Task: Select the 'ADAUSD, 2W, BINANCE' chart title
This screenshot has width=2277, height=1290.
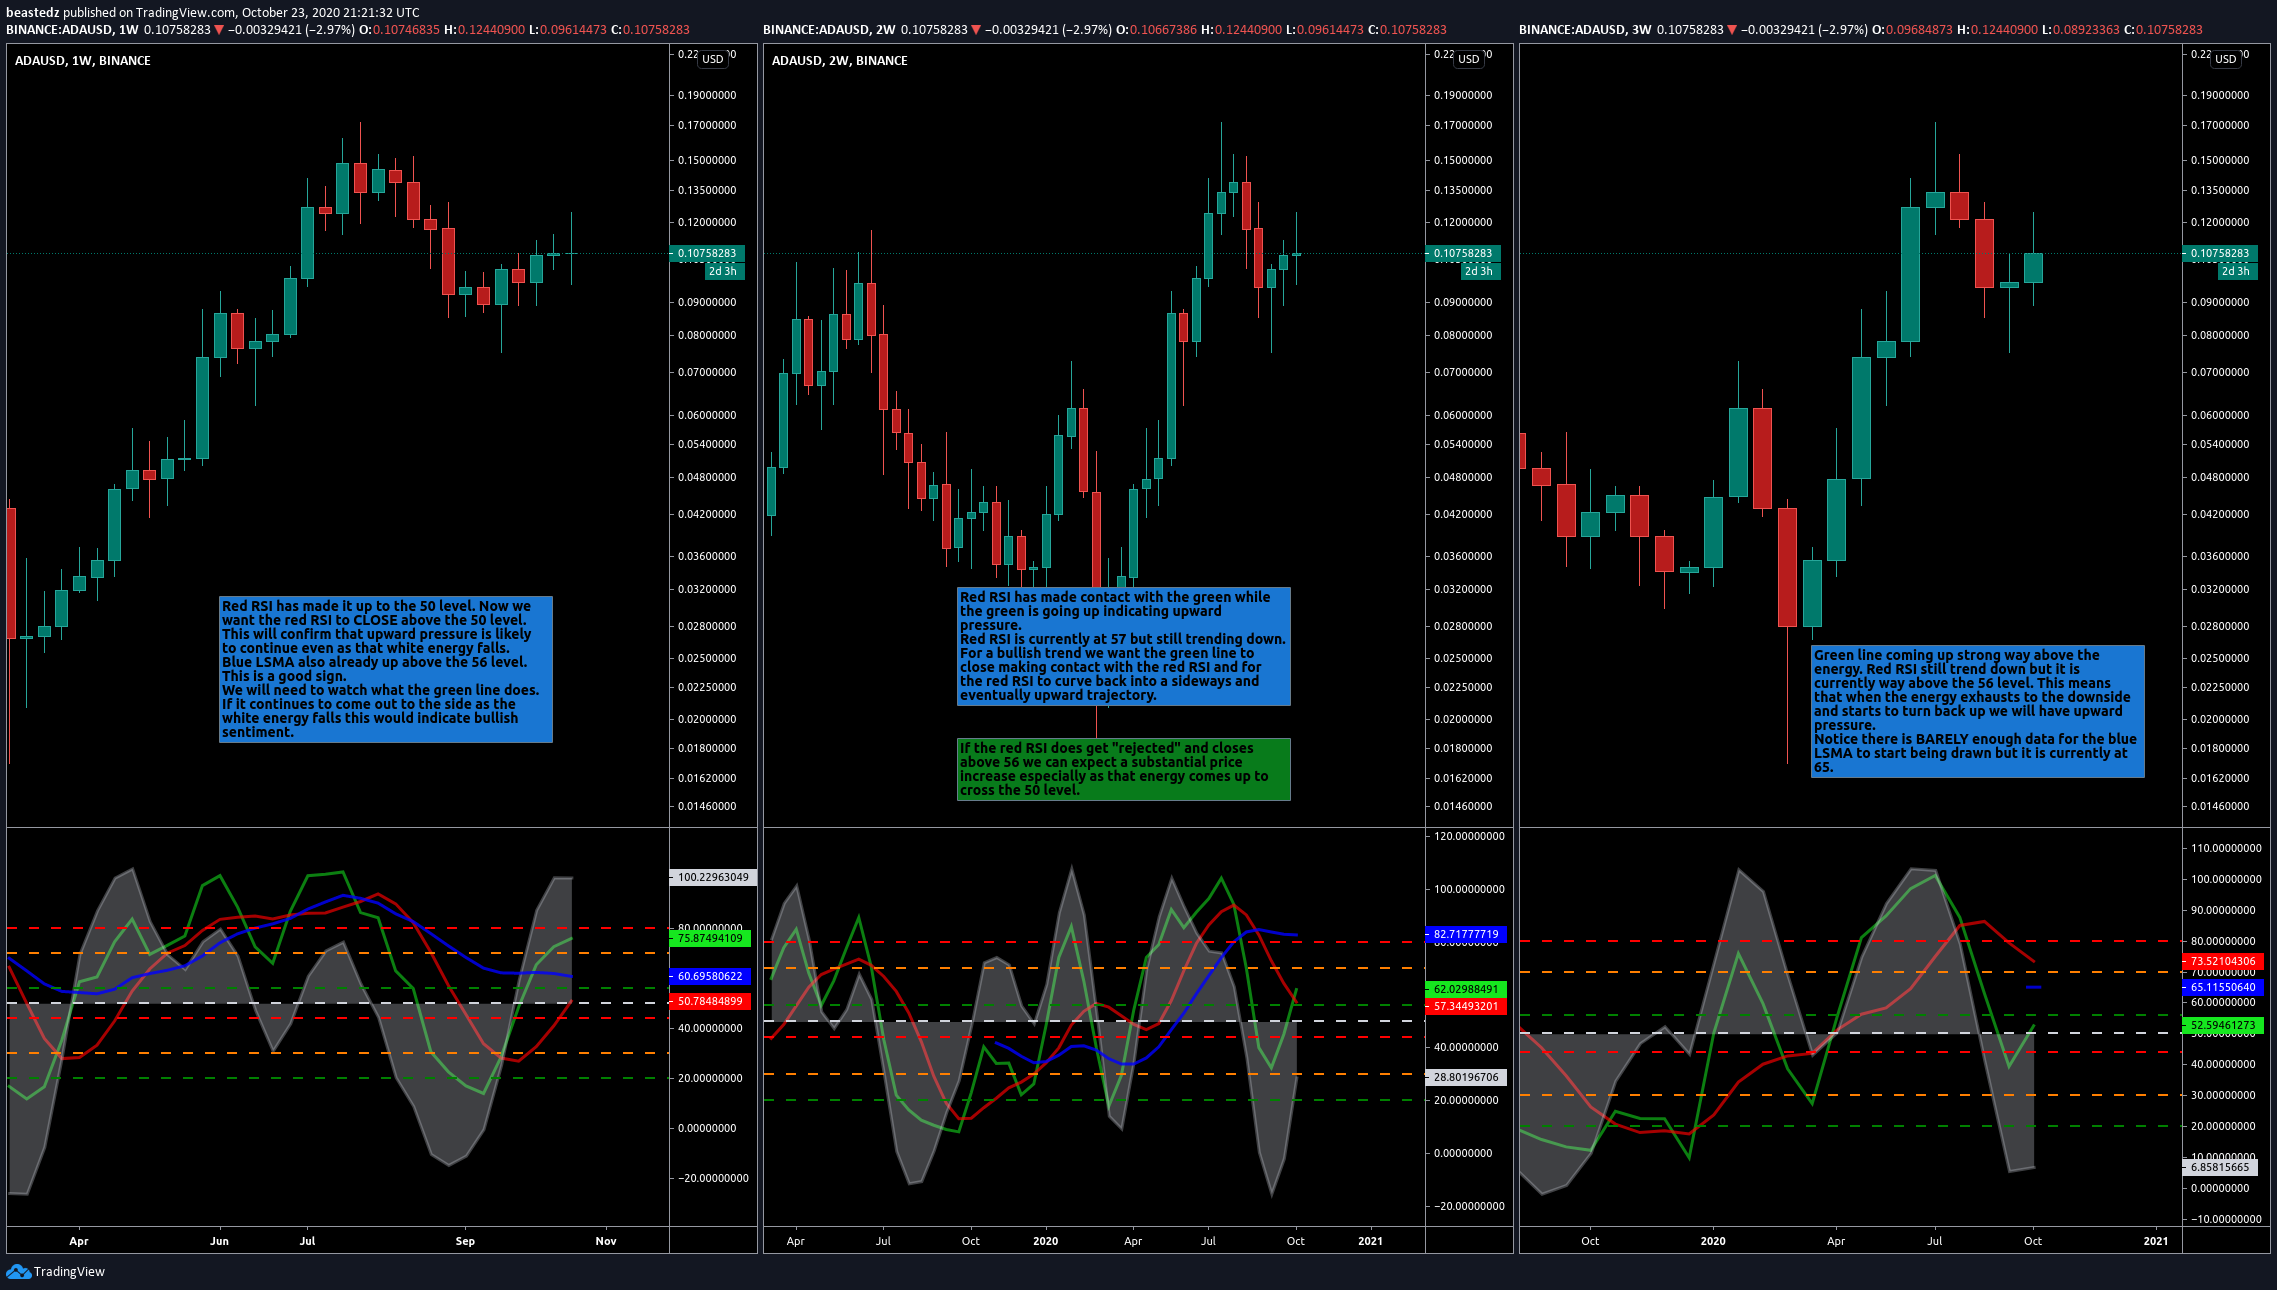Action: pyautogui.click(x=840, y=61)
